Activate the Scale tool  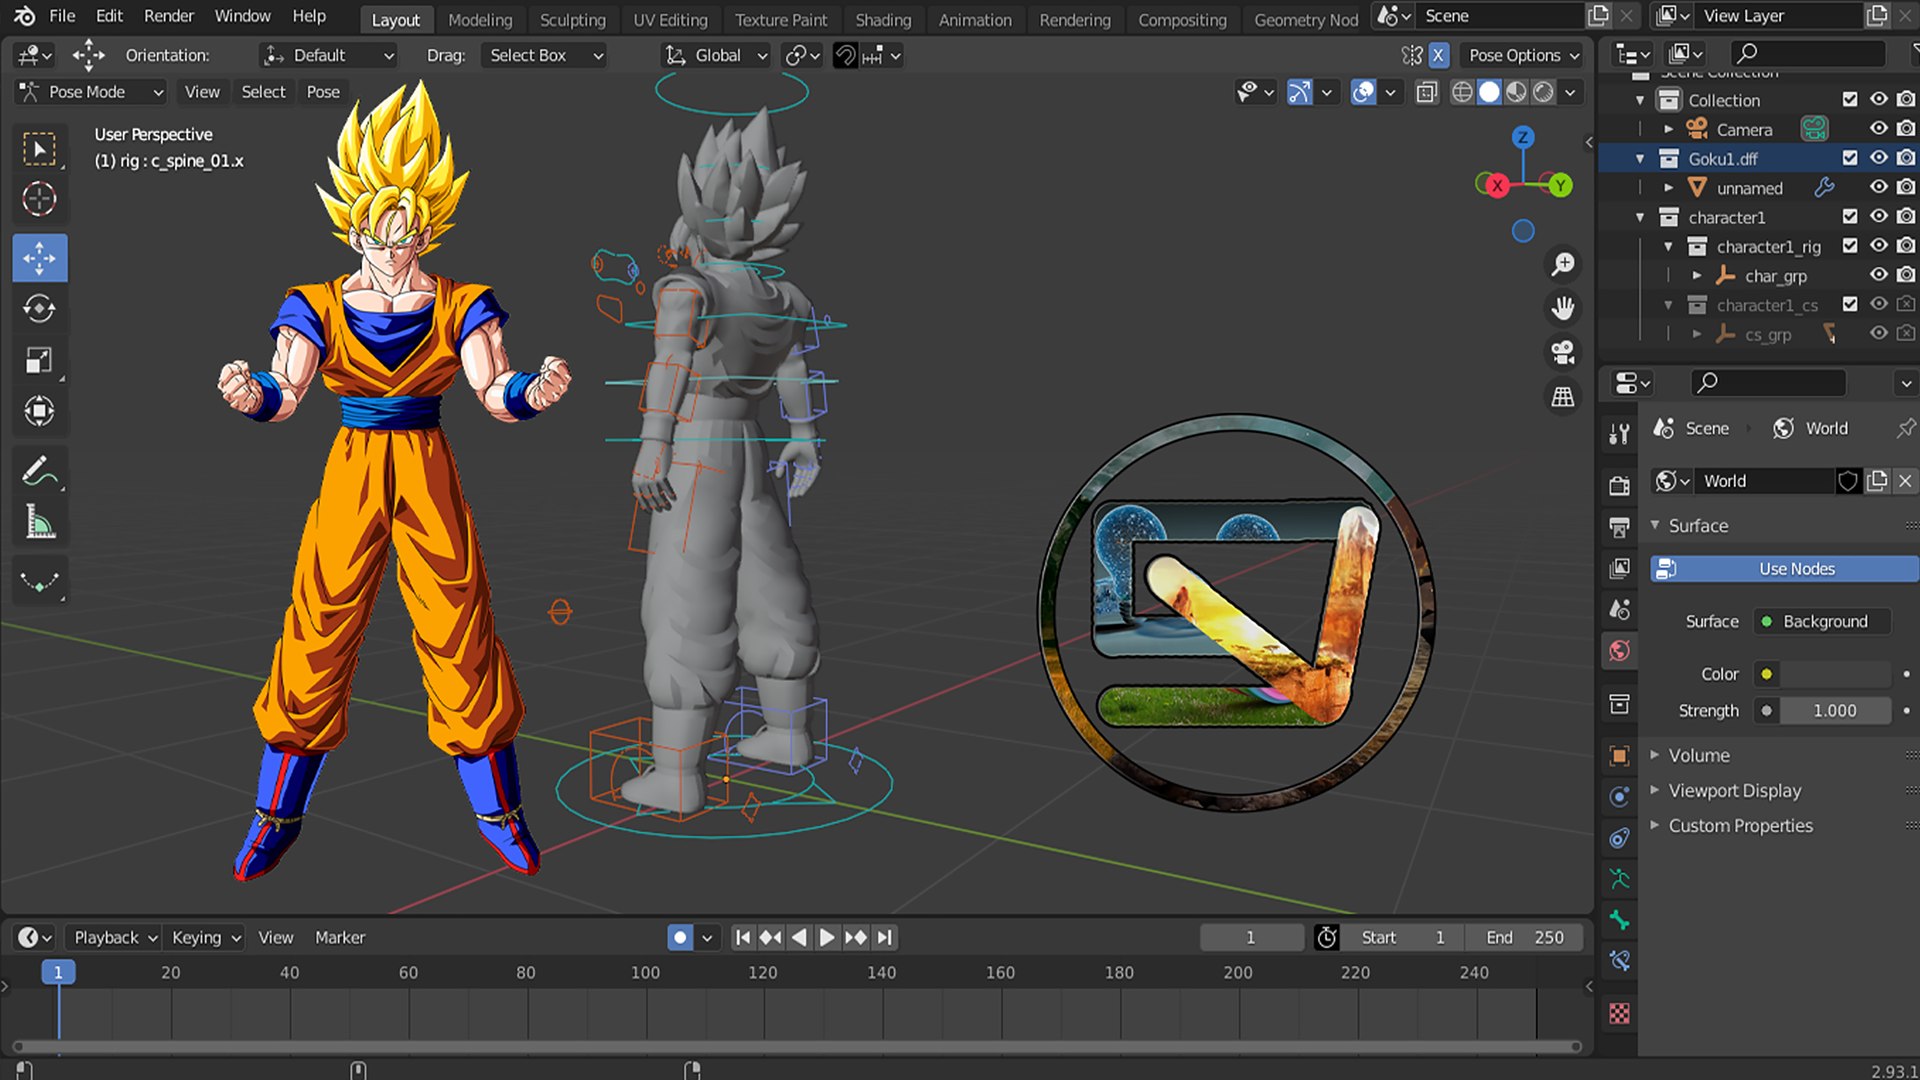click(39, 360)
